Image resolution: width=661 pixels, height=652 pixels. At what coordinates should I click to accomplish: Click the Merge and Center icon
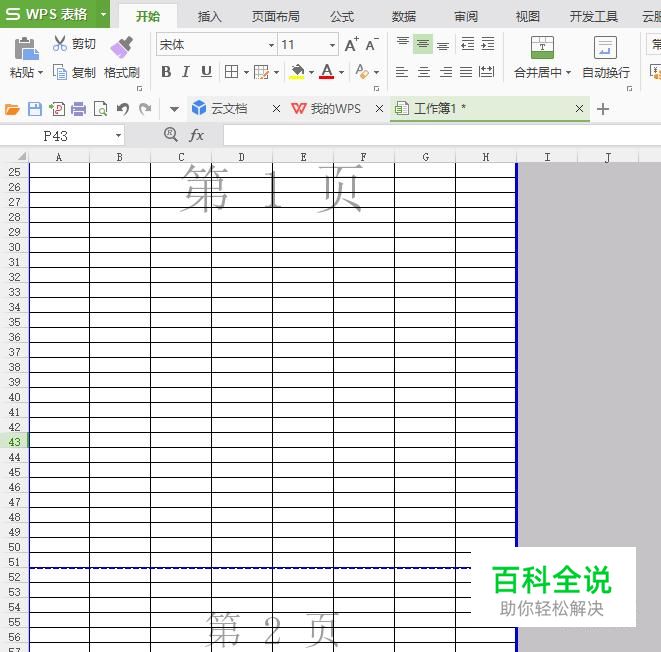542,47
